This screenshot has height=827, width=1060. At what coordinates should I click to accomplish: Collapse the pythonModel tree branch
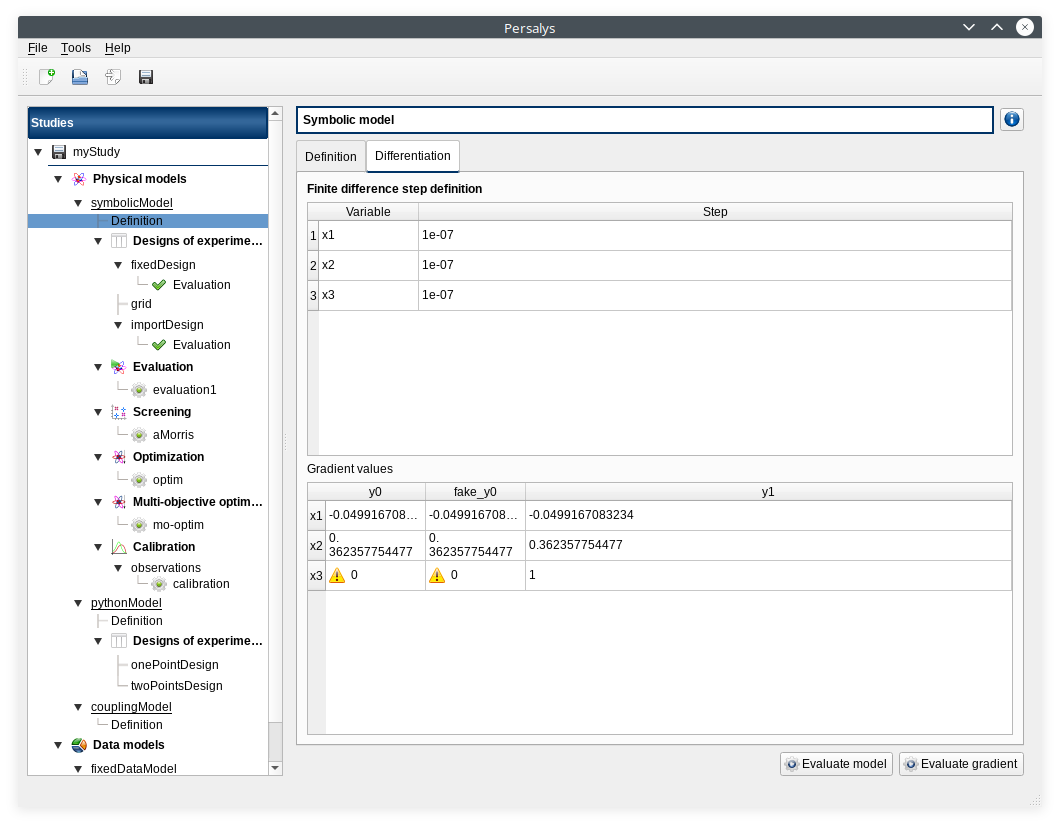(x=78, y=603)
